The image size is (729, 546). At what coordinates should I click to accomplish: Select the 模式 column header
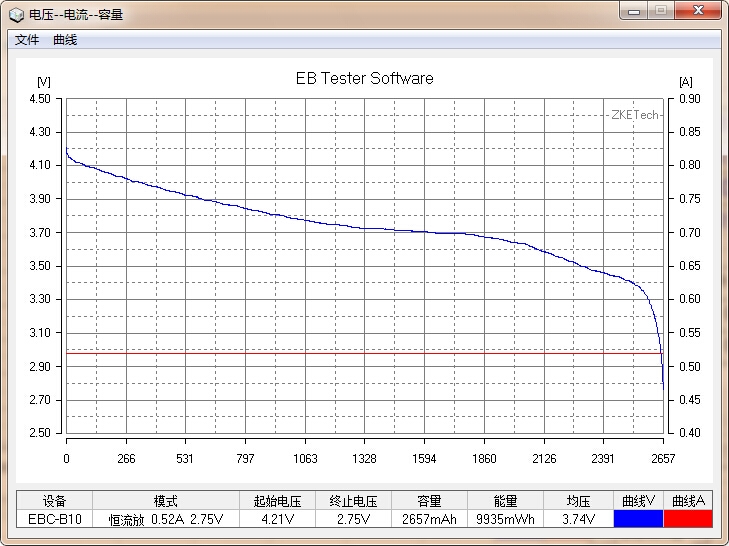click(166, 501)
